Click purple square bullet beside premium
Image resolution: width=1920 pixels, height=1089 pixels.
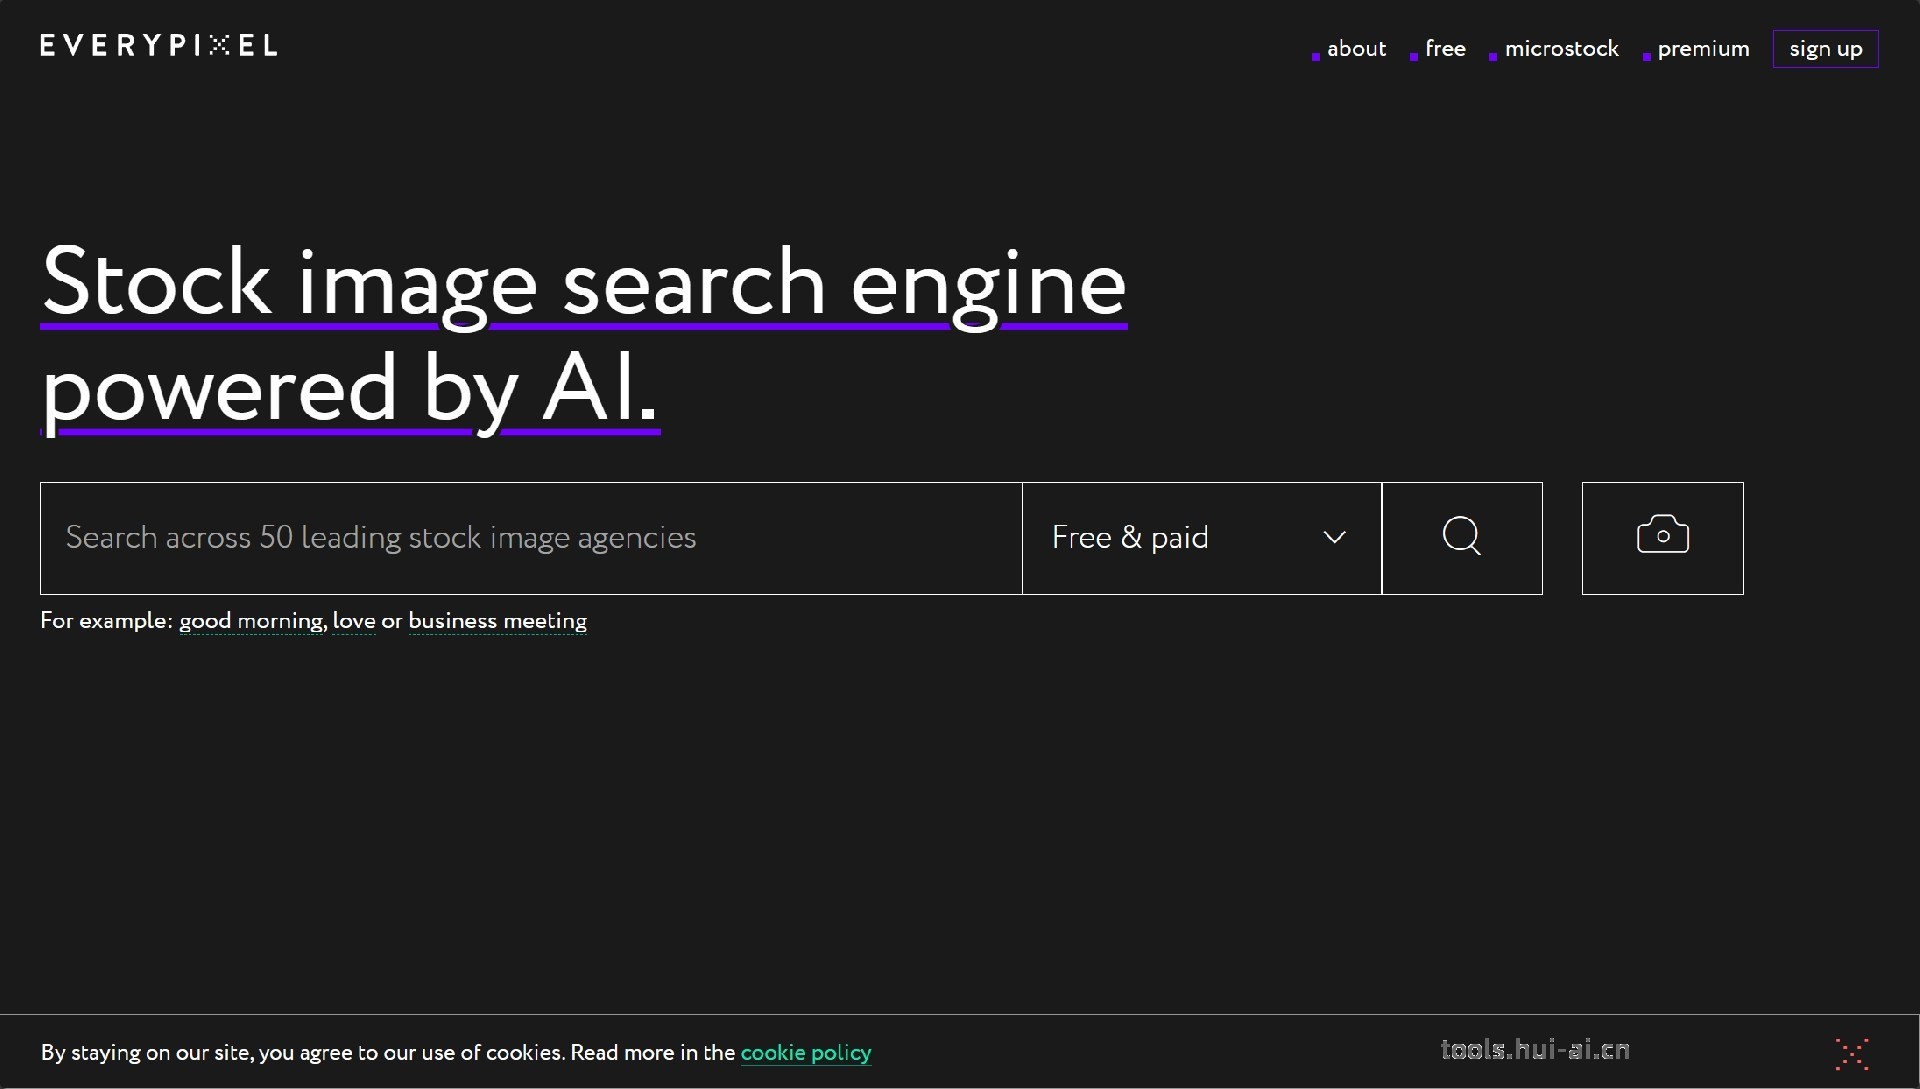tap(1646, 57)
